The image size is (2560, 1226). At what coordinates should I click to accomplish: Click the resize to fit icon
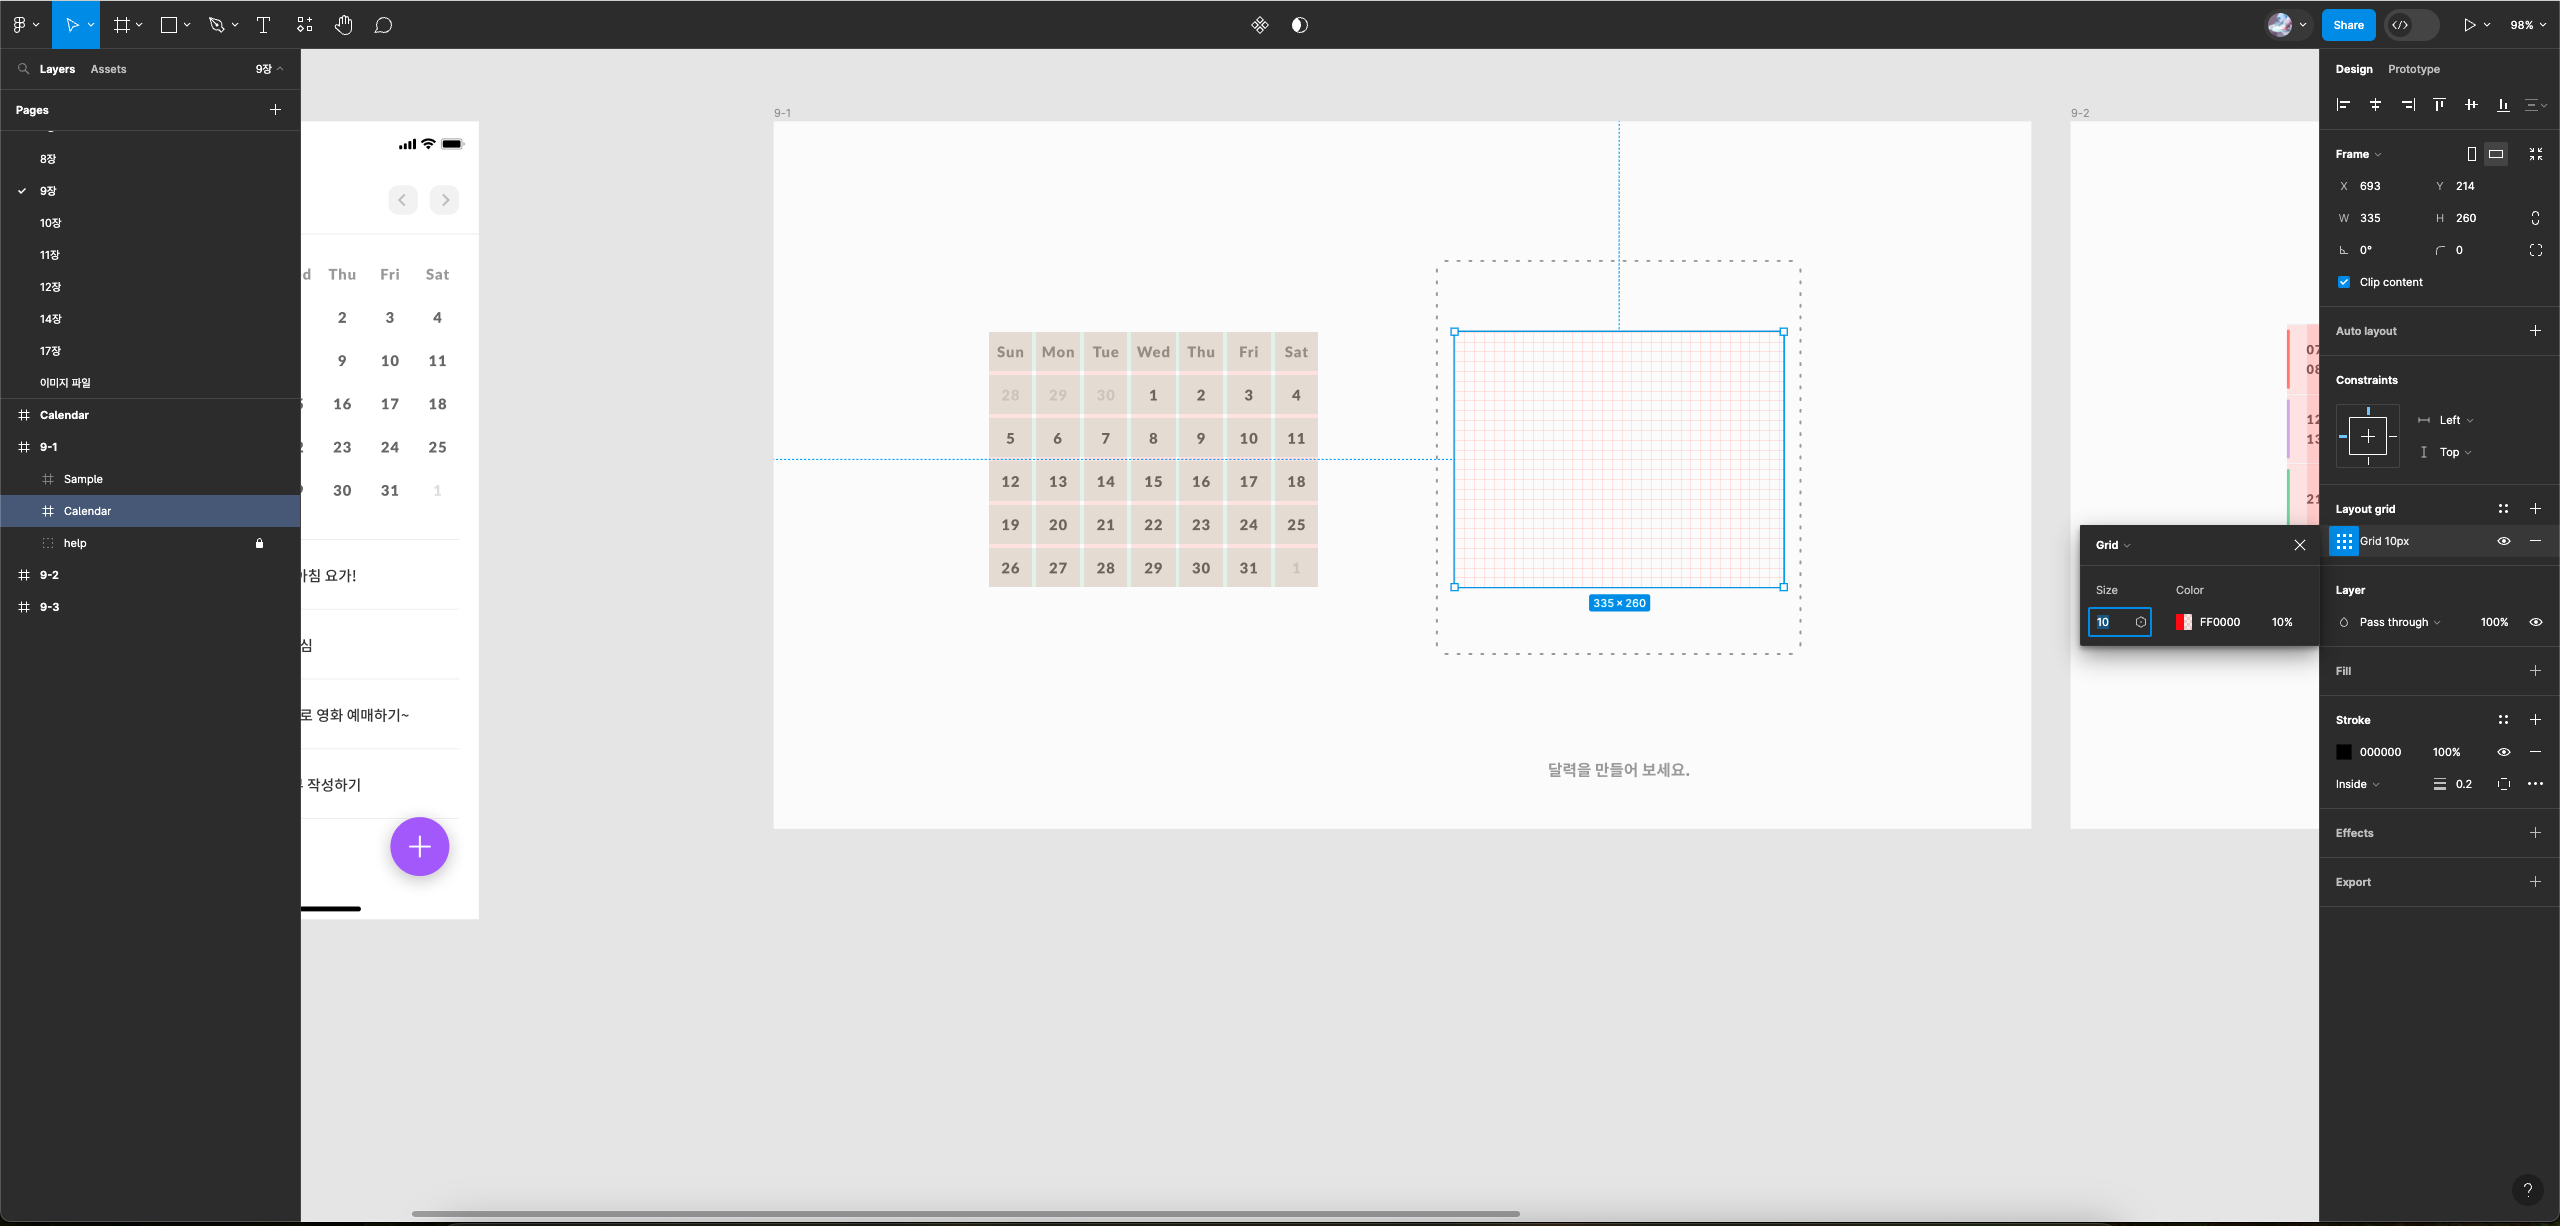pyautogui.click(x=2536, y=154)
